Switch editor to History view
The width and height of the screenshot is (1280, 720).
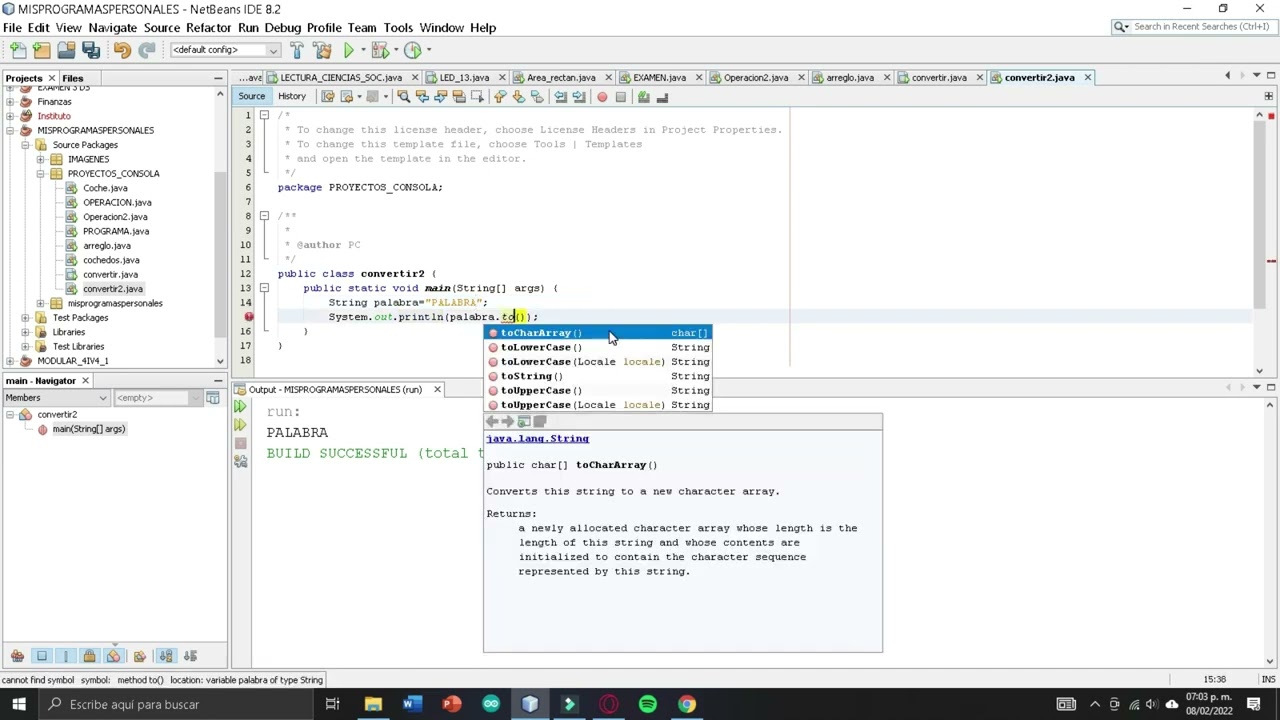(x=292, y=97)
